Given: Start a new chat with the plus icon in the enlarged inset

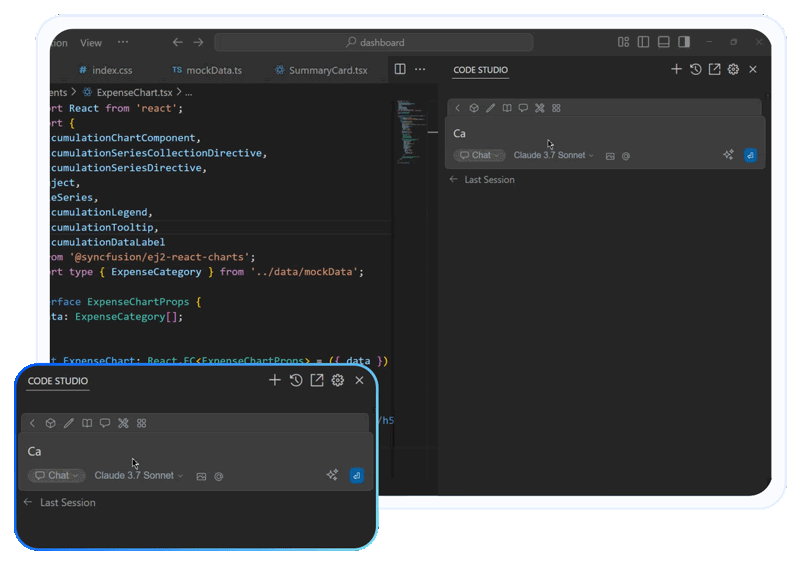Looking at the screenshot, I should (275, 380).
